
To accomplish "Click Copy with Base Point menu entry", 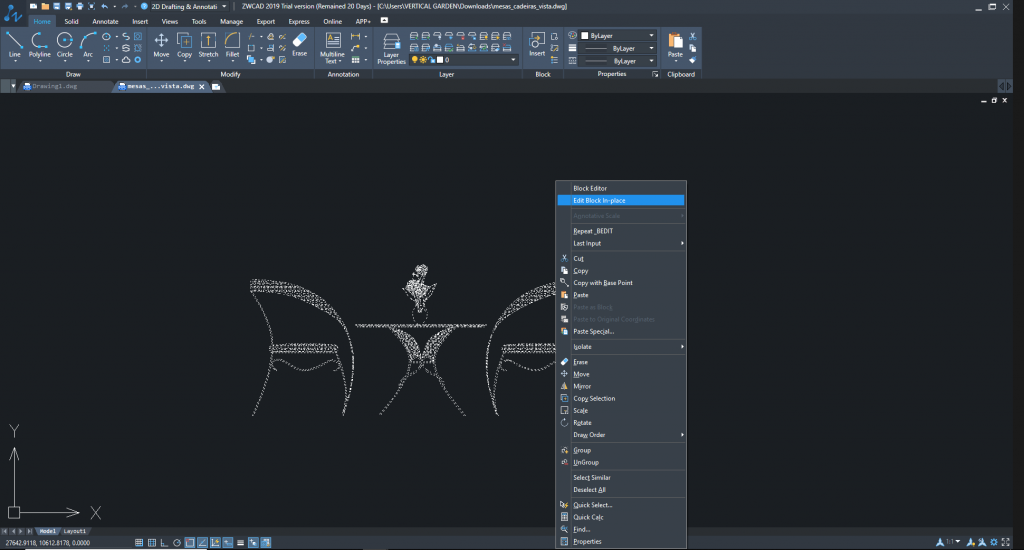I will point(621,283).
